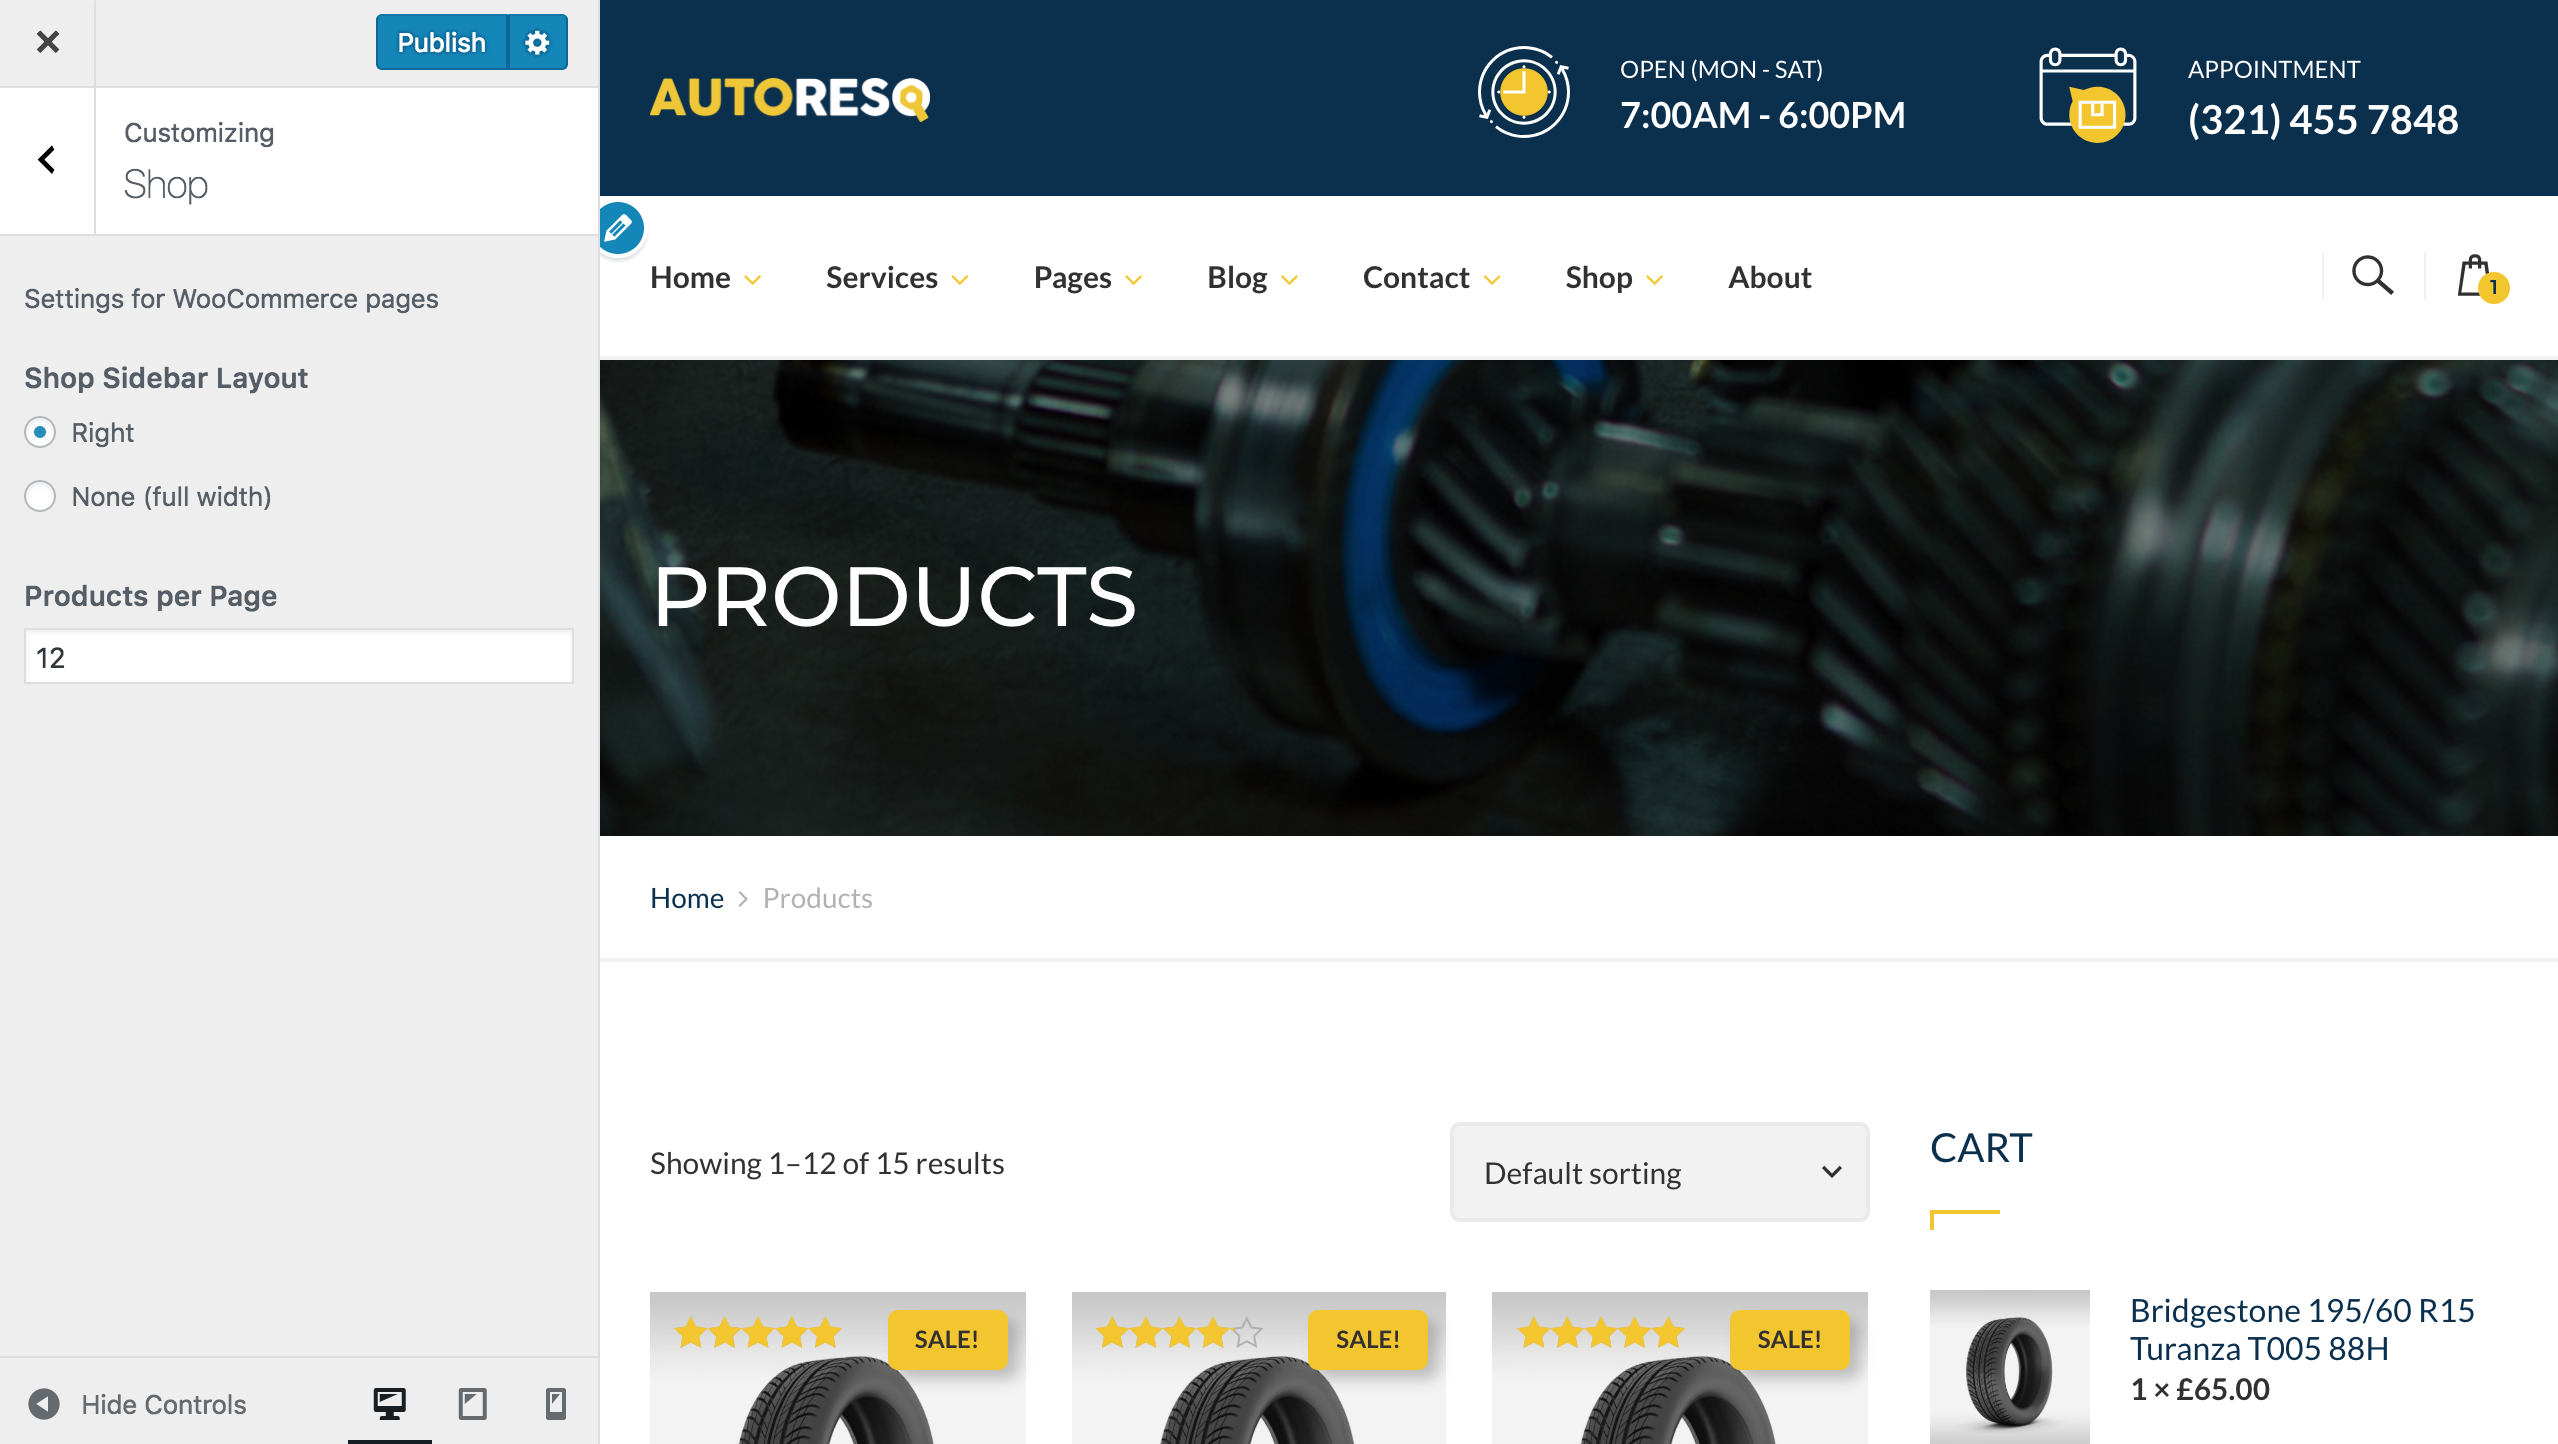Follow the Home breadcrumb link
Screen dimensions: 2558x1444
(x=687, y=898)
